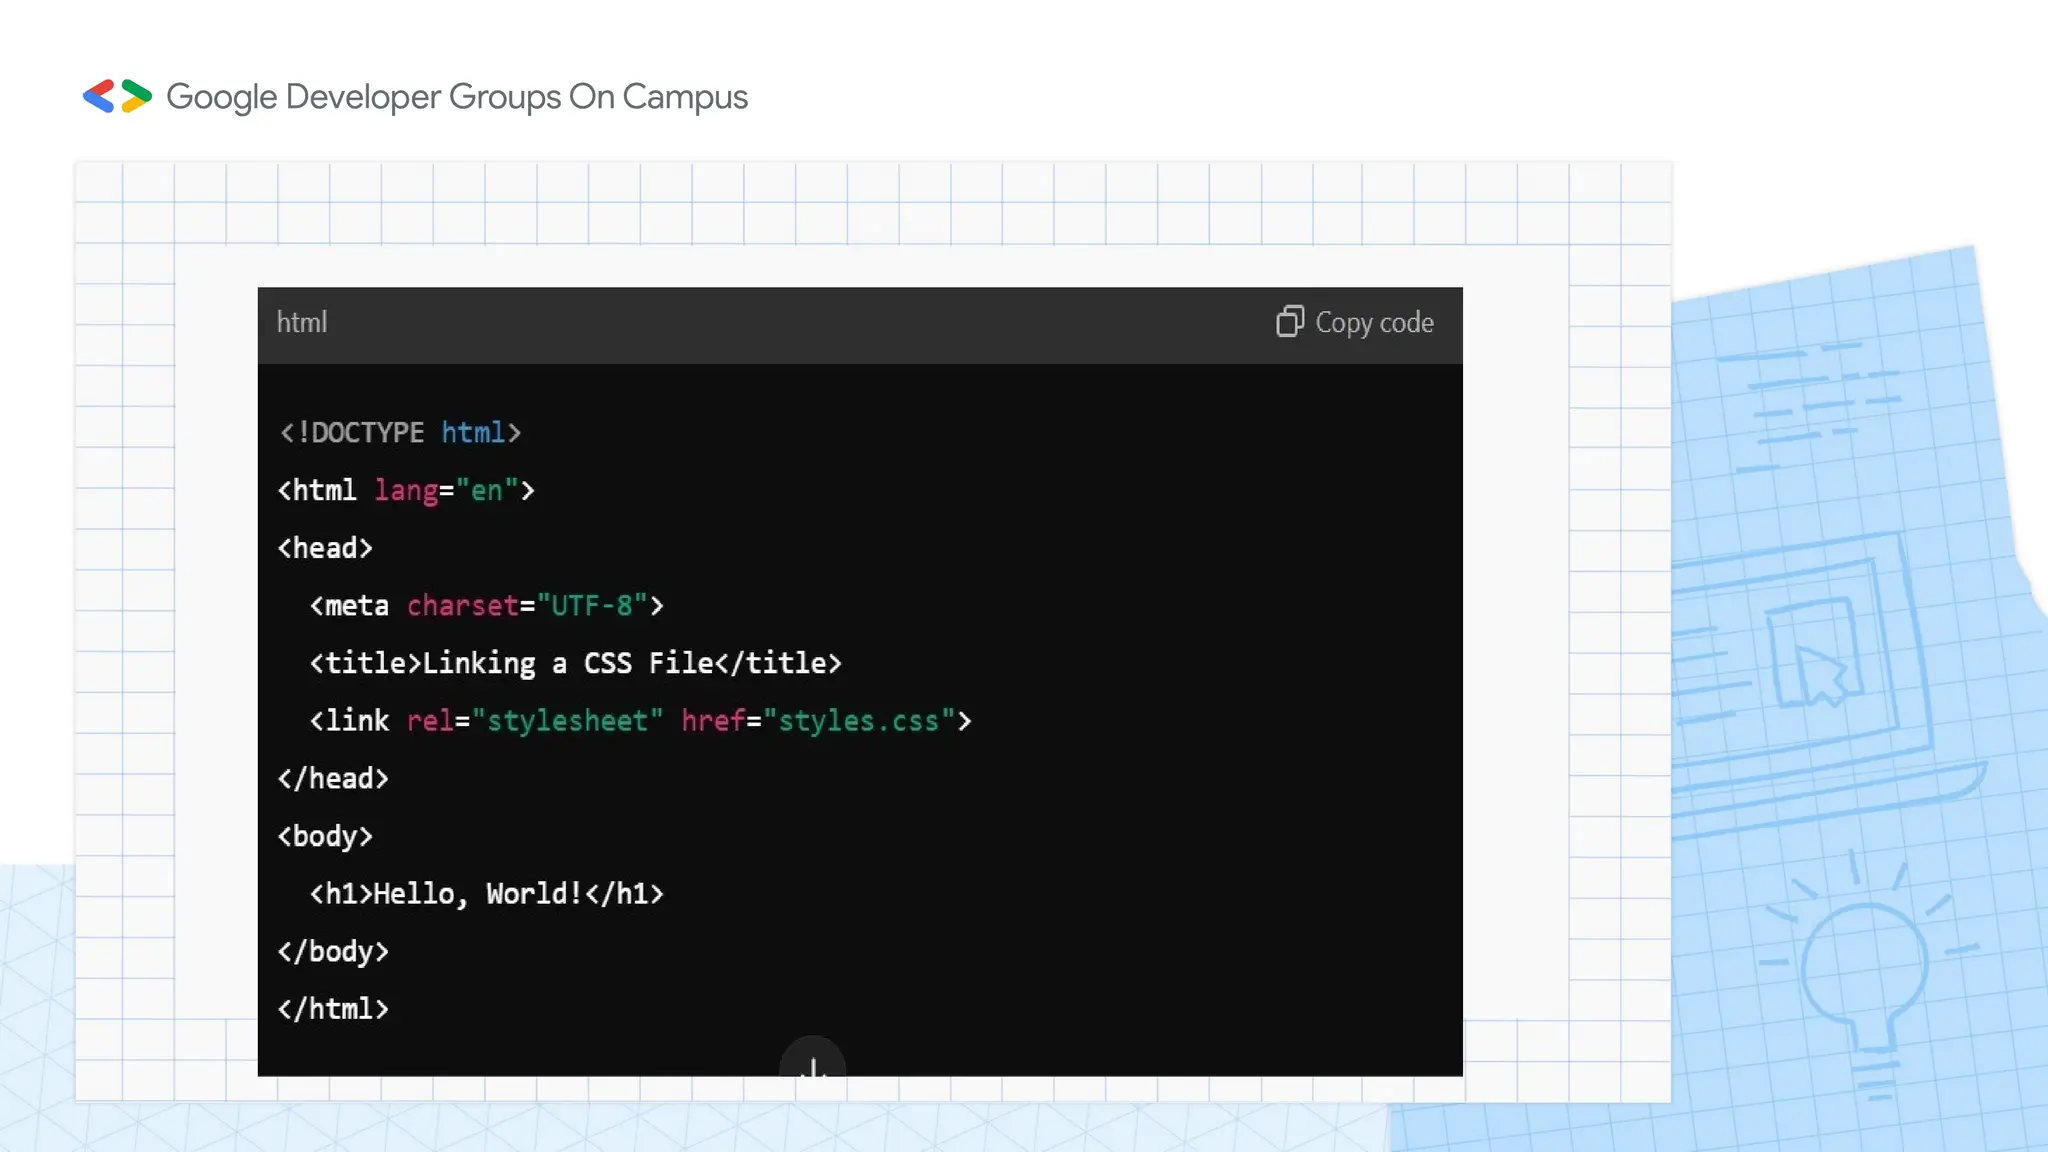Screen dimensions: 2048x1152
Task: Click the red-blue left bracket of logo
Action: [99, 96]
